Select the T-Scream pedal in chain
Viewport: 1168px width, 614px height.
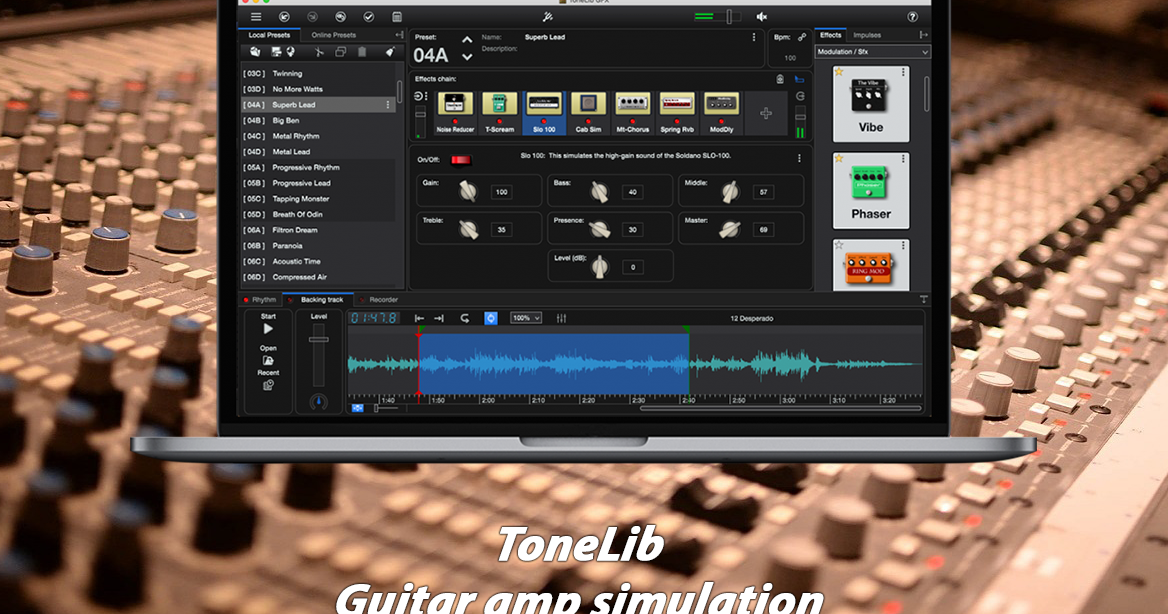499,113
